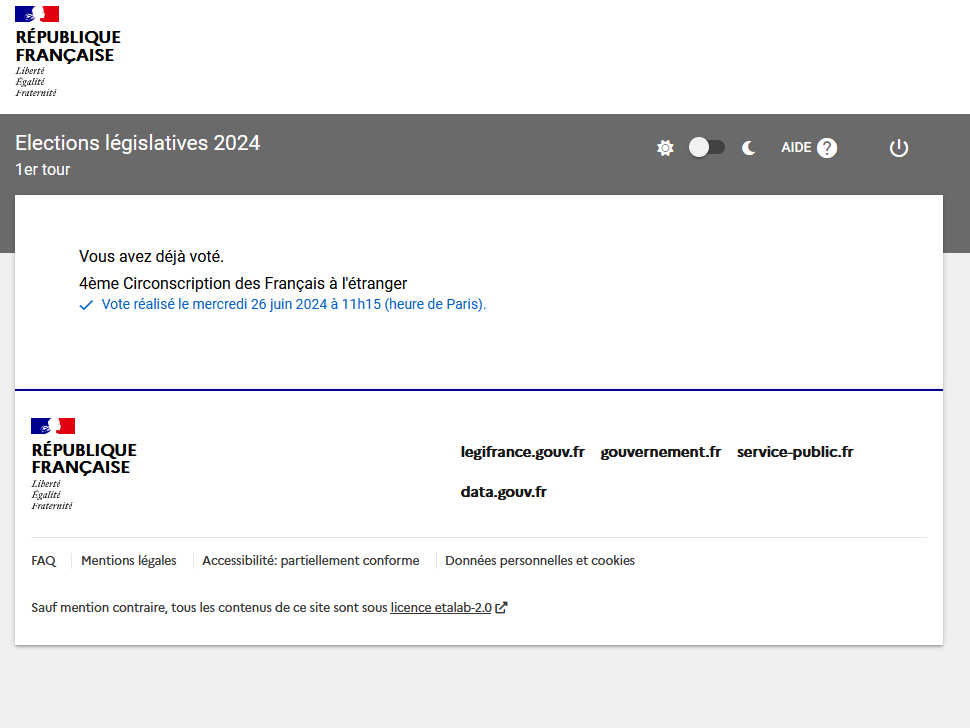Open gouvernement.fr link
The height and width of the screenshot is (728, 970).
(661, 452)
